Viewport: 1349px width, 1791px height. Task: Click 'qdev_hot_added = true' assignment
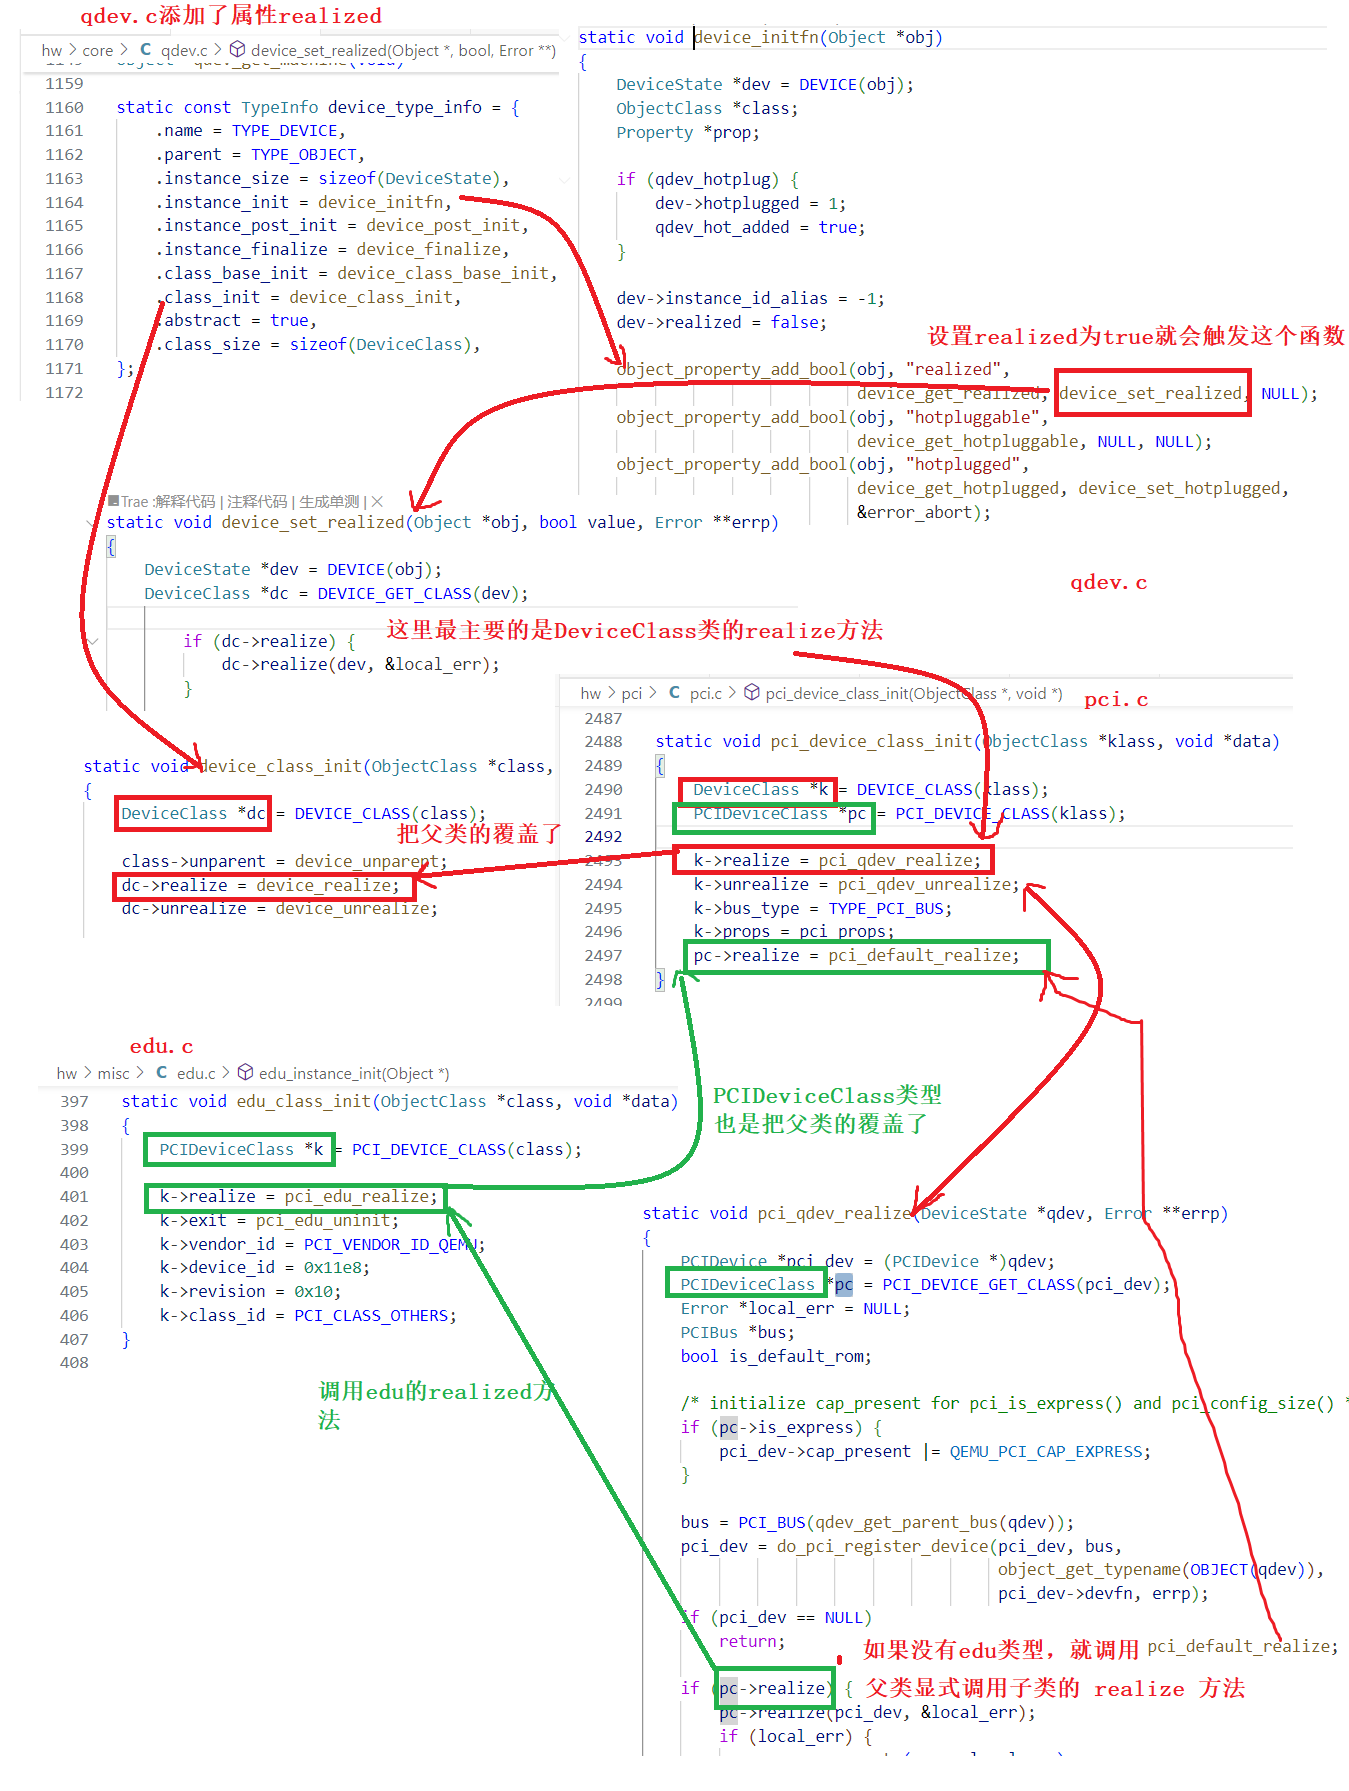[756, 227]
